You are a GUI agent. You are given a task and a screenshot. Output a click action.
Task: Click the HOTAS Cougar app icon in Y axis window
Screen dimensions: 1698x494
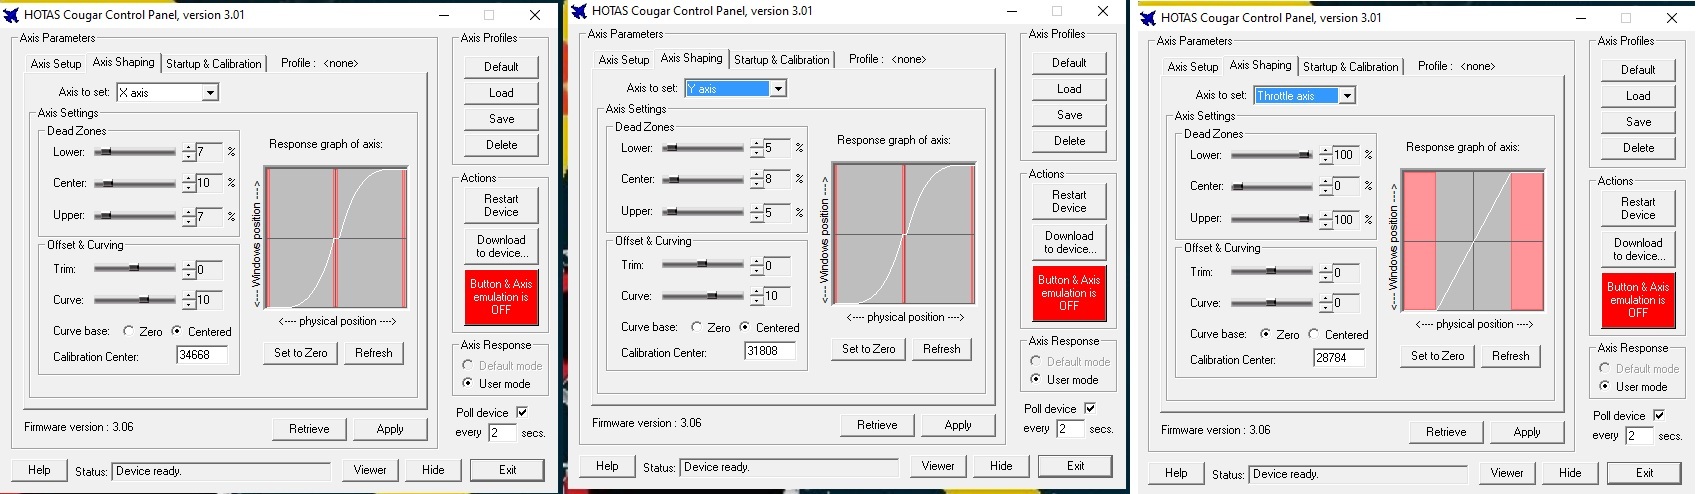click(580, 11)
